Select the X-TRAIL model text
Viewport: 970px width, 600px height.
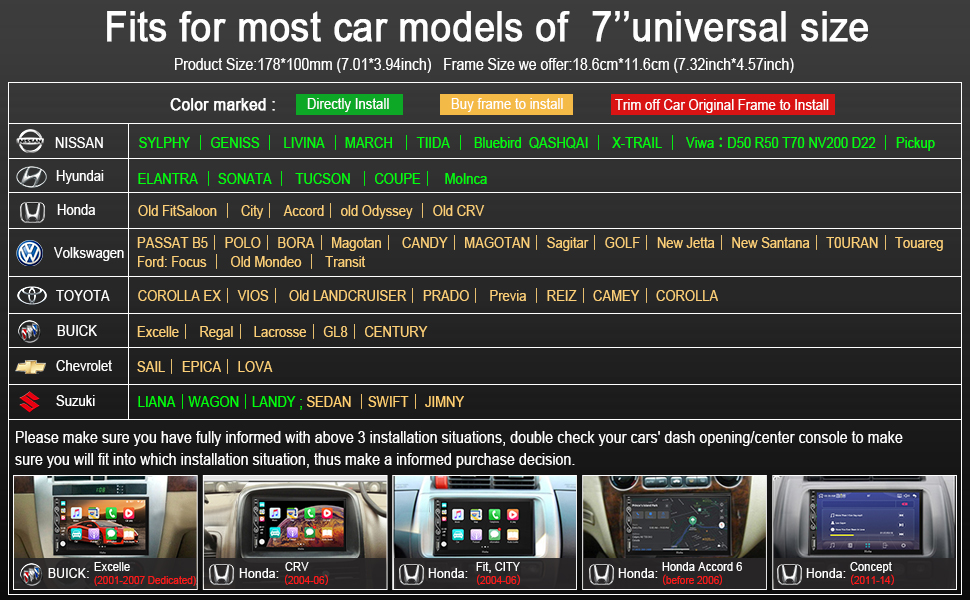(x=637, y=143)
